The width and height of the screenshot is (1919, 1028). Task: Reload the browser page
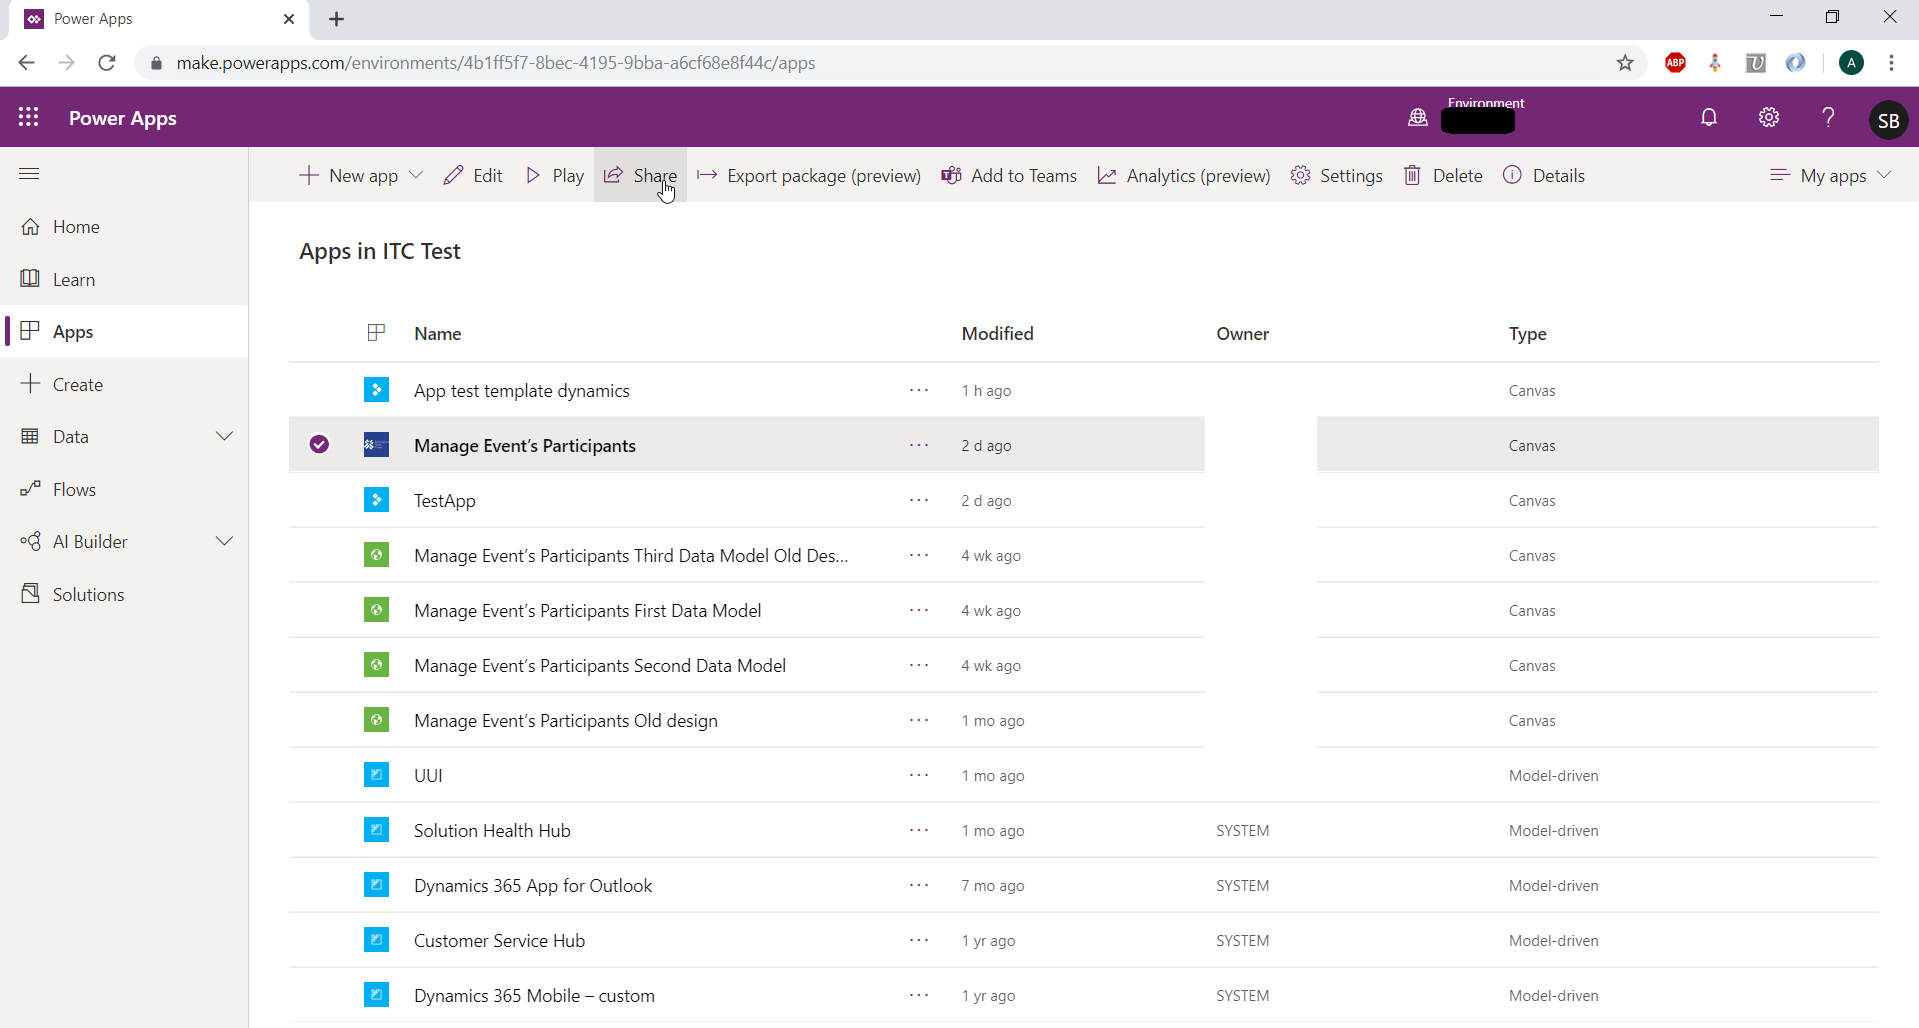click(x=107, y=63)
